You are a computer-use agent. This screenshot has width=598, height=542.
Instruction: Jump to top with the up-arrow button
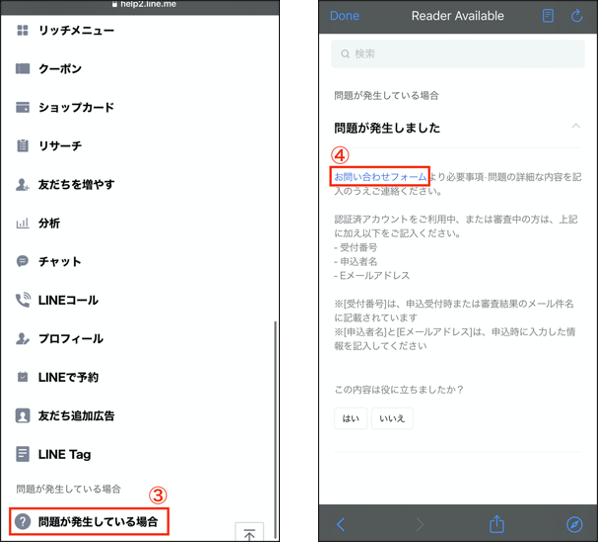coord(249,532)
